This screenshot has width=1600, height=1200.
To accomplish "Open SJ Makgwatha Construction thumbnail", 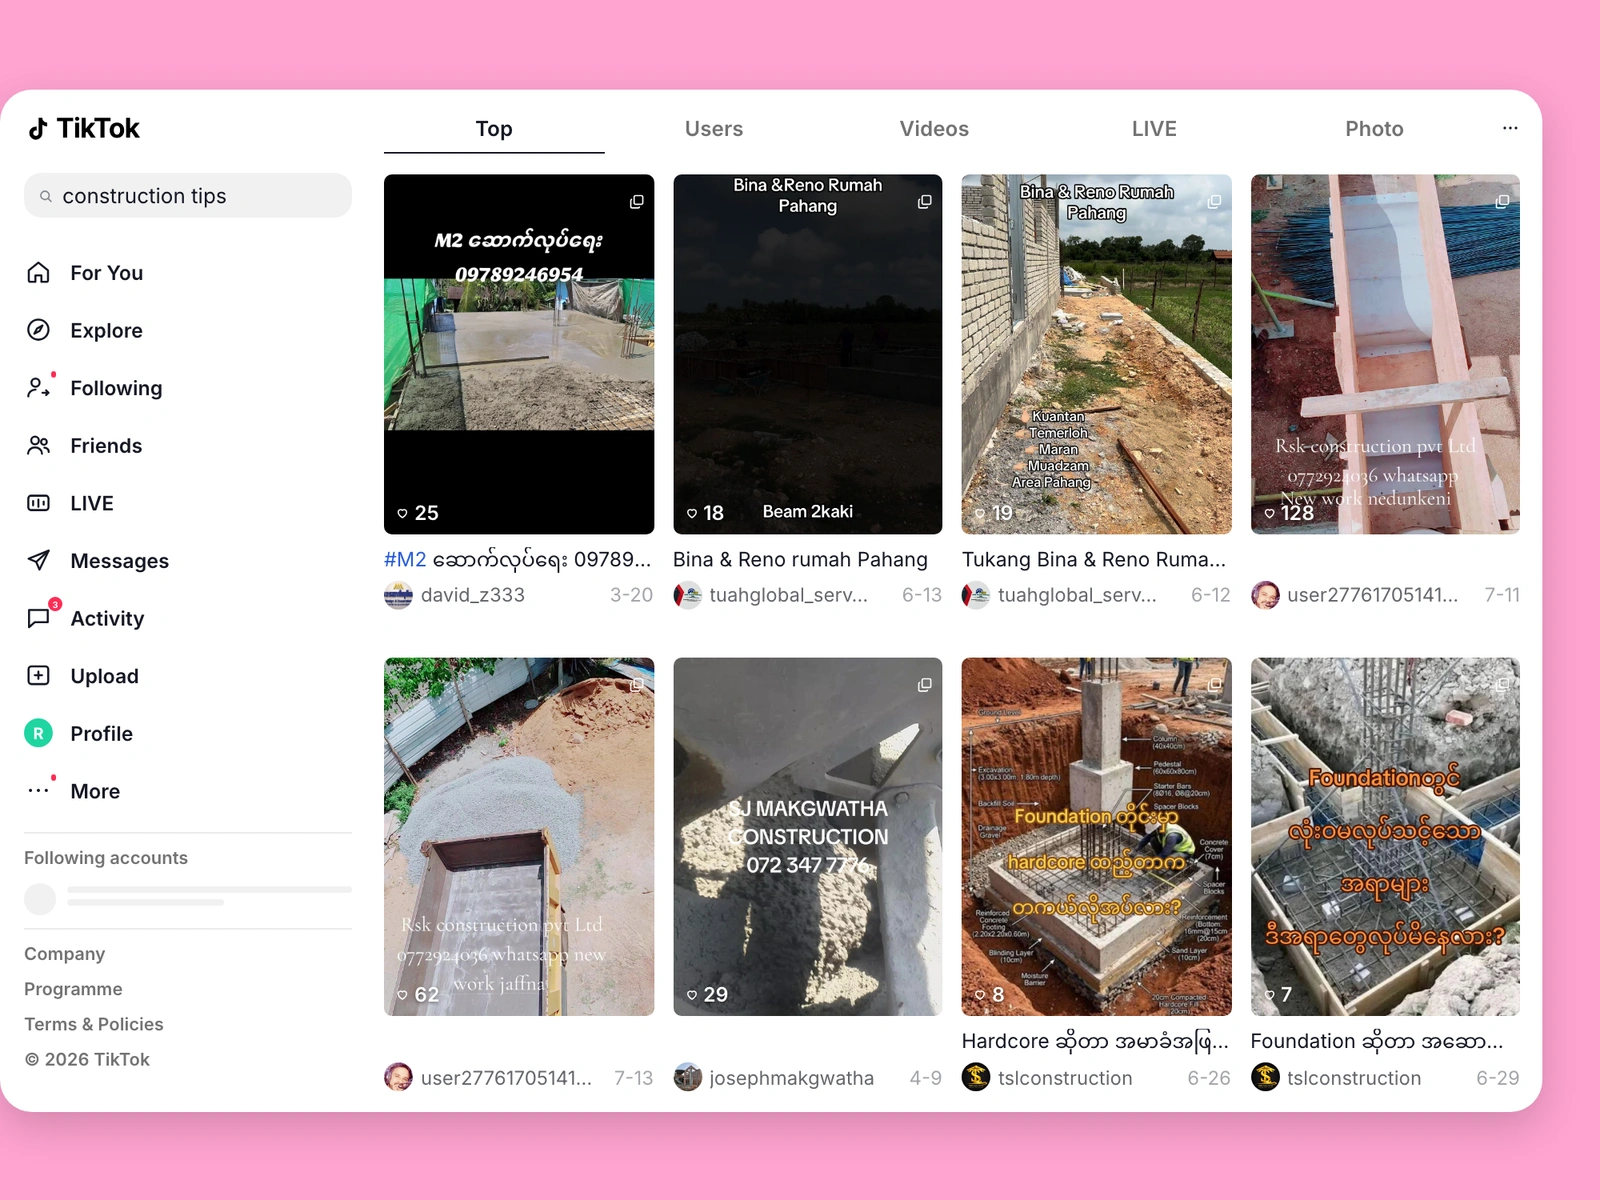I will [x=808, y=836].
